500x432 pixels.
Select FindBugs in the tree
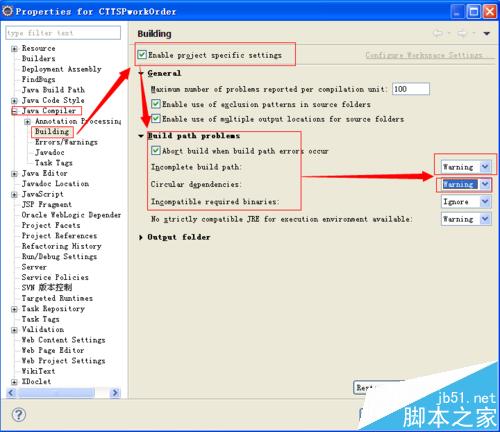tap(38, 79)
